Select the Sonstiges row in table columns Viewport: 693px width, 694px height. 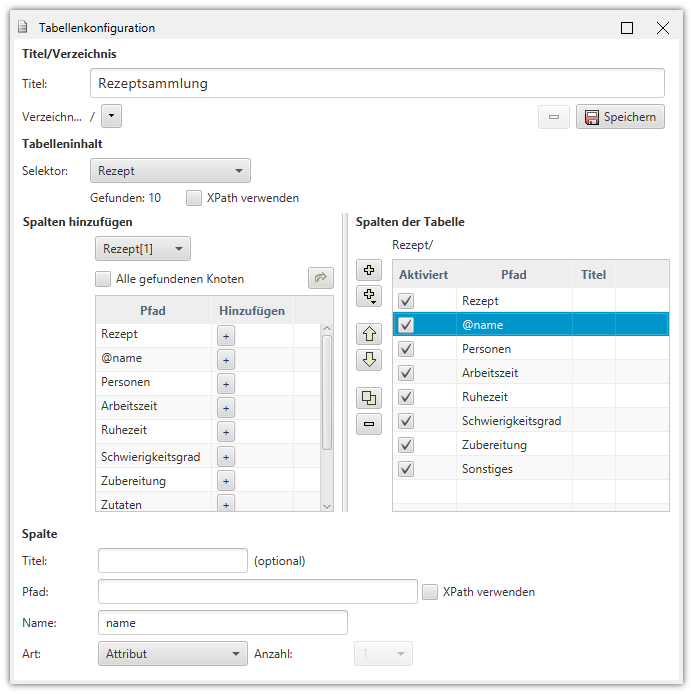(x=514, y=469)
